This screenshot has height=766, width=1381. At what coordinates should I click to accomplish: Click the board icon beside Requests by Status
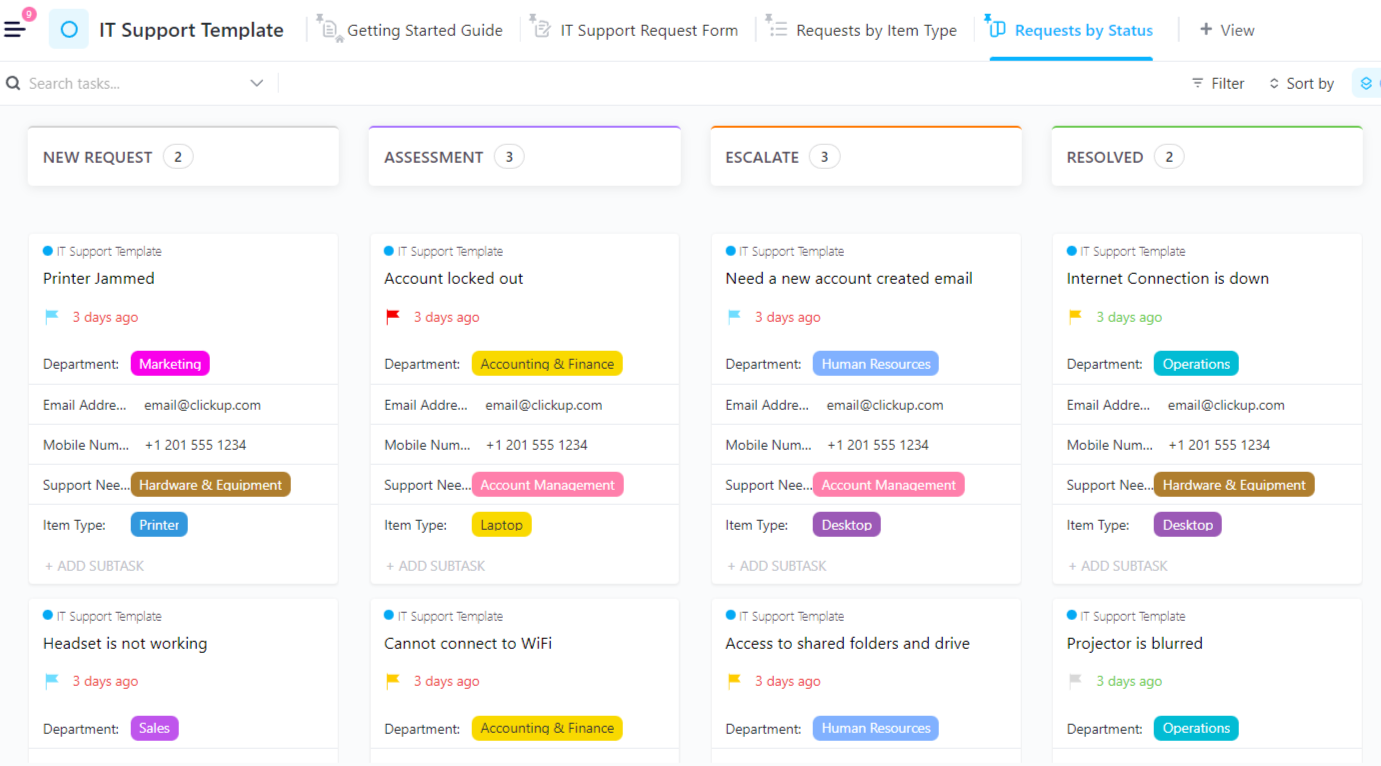pyautogui.click(x=996, y=29)
